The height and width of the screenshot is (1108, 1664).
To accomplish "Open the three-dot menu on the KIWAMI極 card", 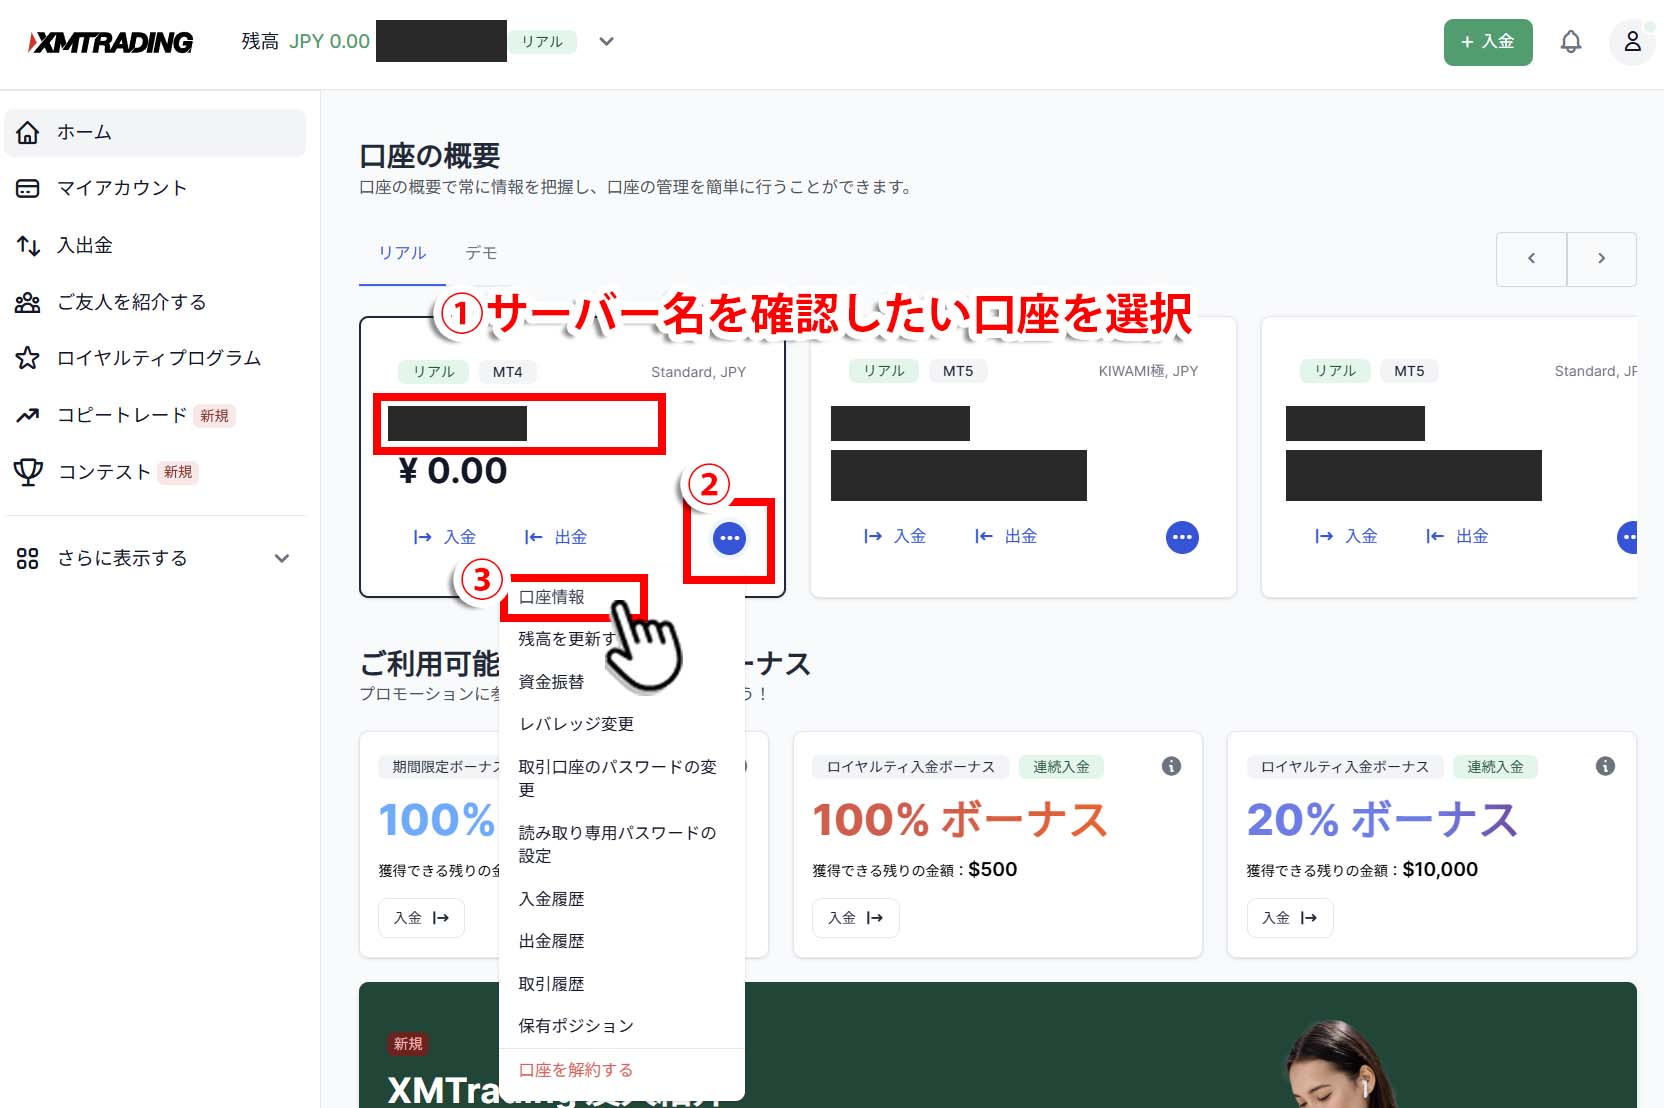I will [1182, 537].
